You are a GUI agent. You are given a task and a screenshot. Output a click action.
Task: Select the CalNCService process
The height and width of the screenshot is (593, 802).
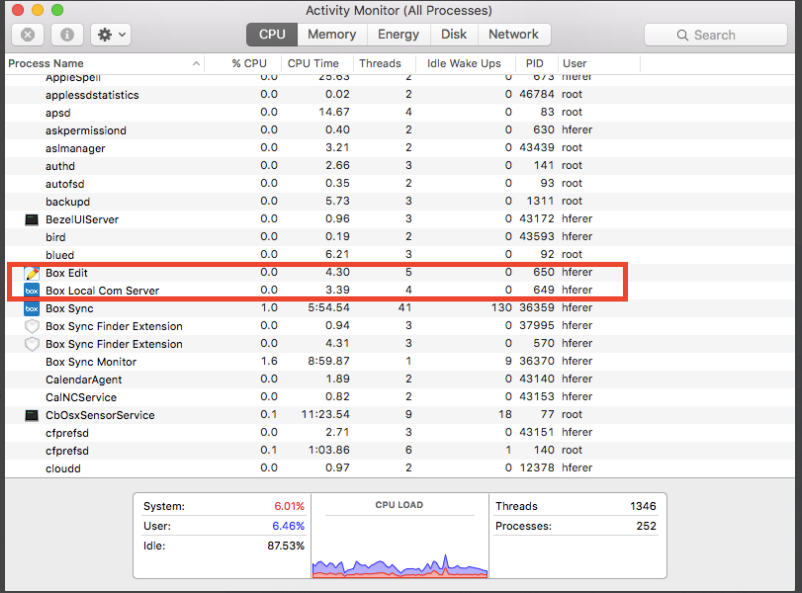point(81,397)
